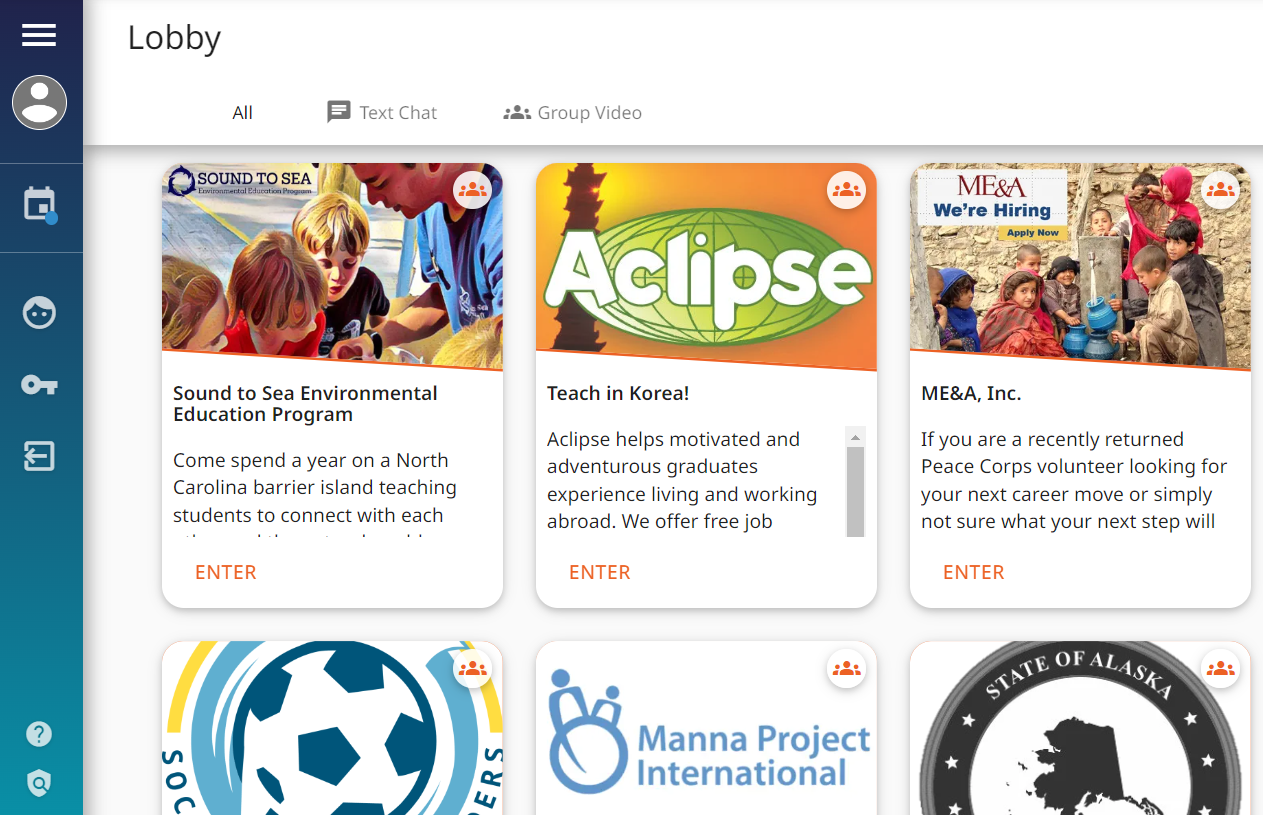Click group icon on ME&A card
The height and width of the screenshot is (815, 1263).
(1220, 189)
